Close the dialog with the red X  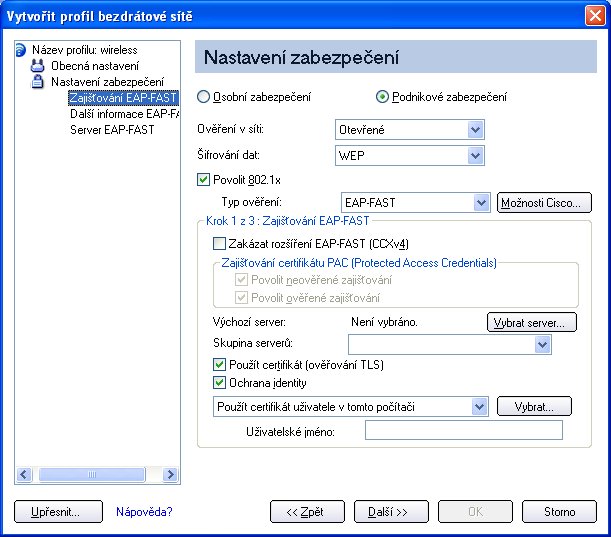[x=595, y=16]
